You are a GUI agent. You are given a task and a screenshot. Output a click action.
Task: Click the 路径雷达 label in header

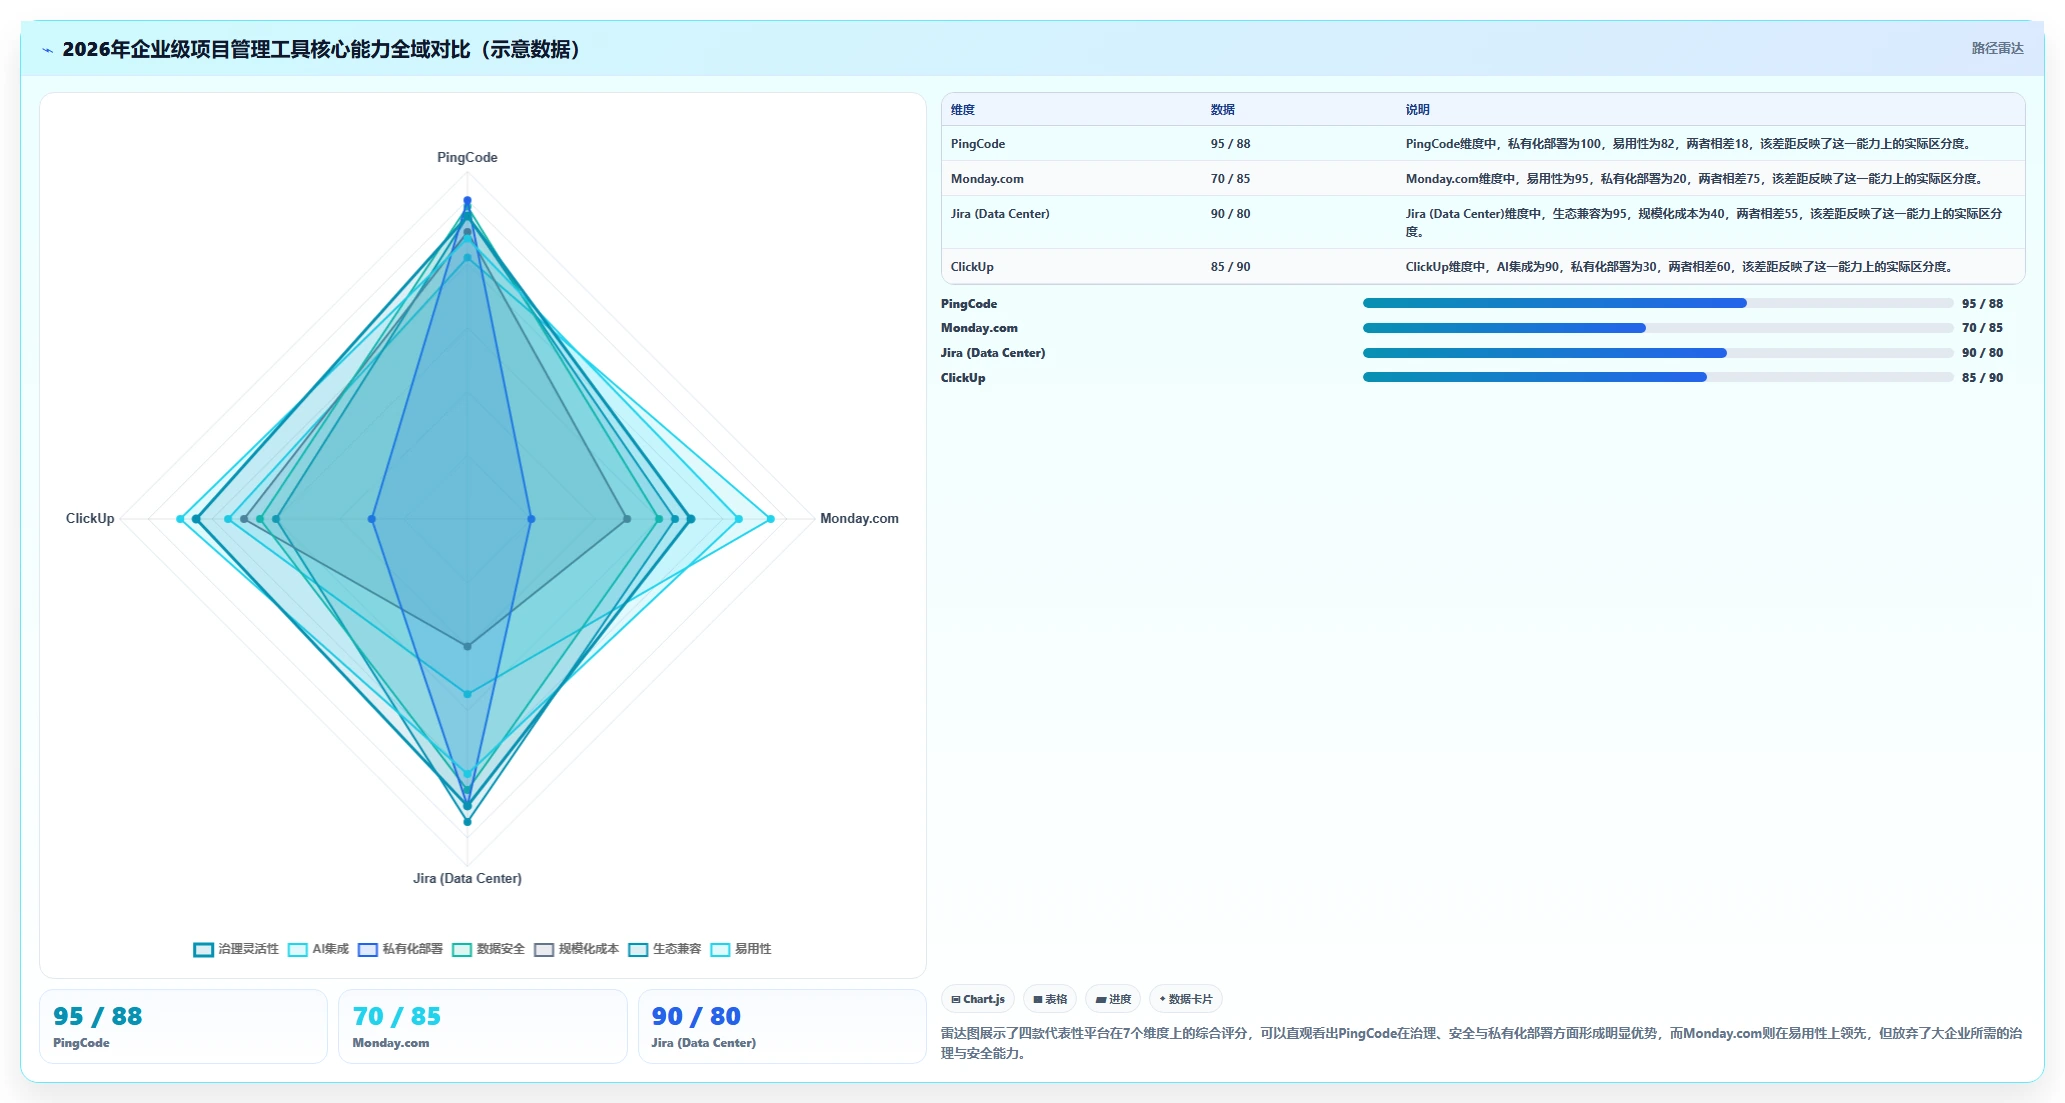pos(1997,48)
